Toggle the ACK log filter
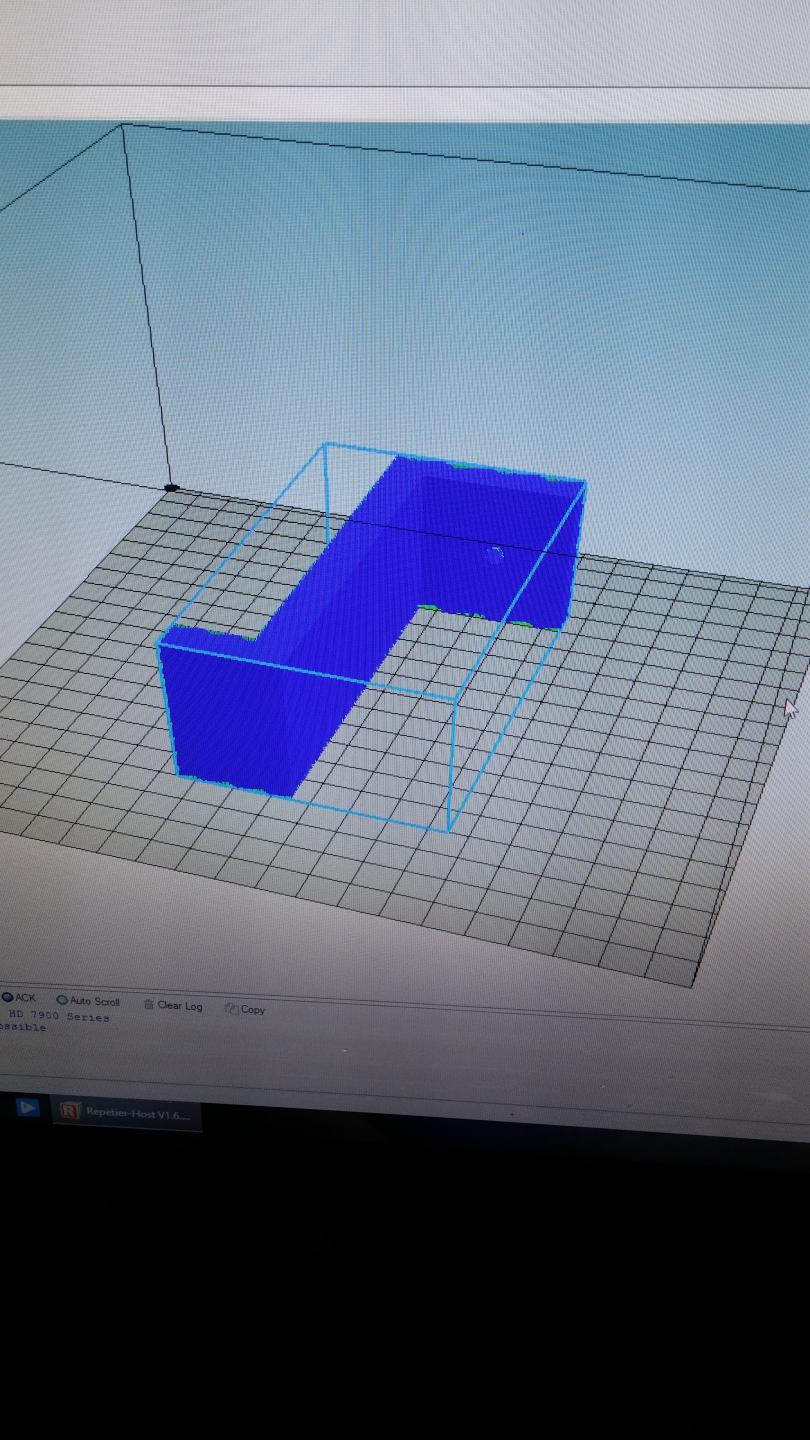 click(x=19, y=997)
